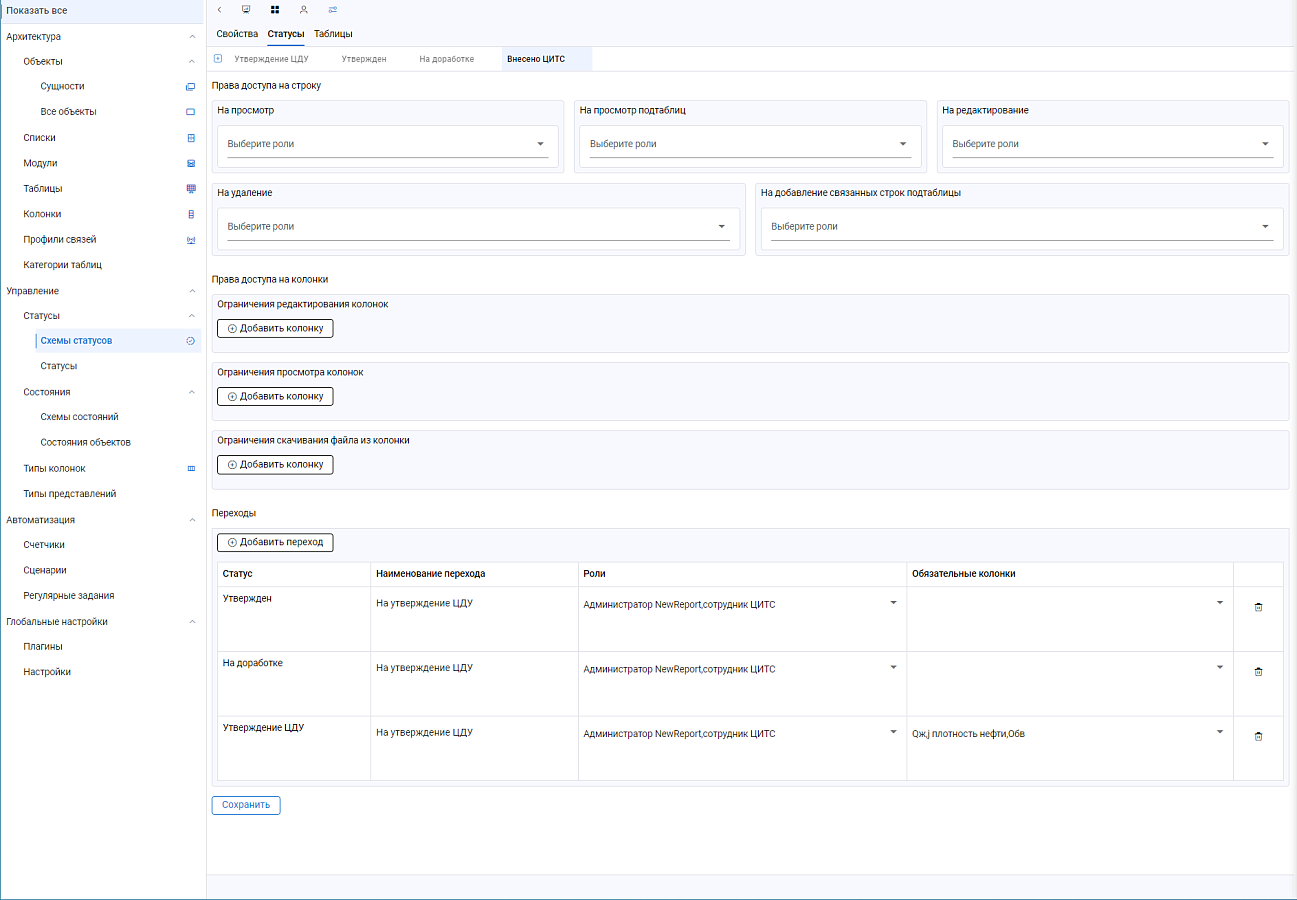Click the icon beside Таблицы in the sidebar
This screenshot has height=900, width=1297.
(x=191, y=188)
